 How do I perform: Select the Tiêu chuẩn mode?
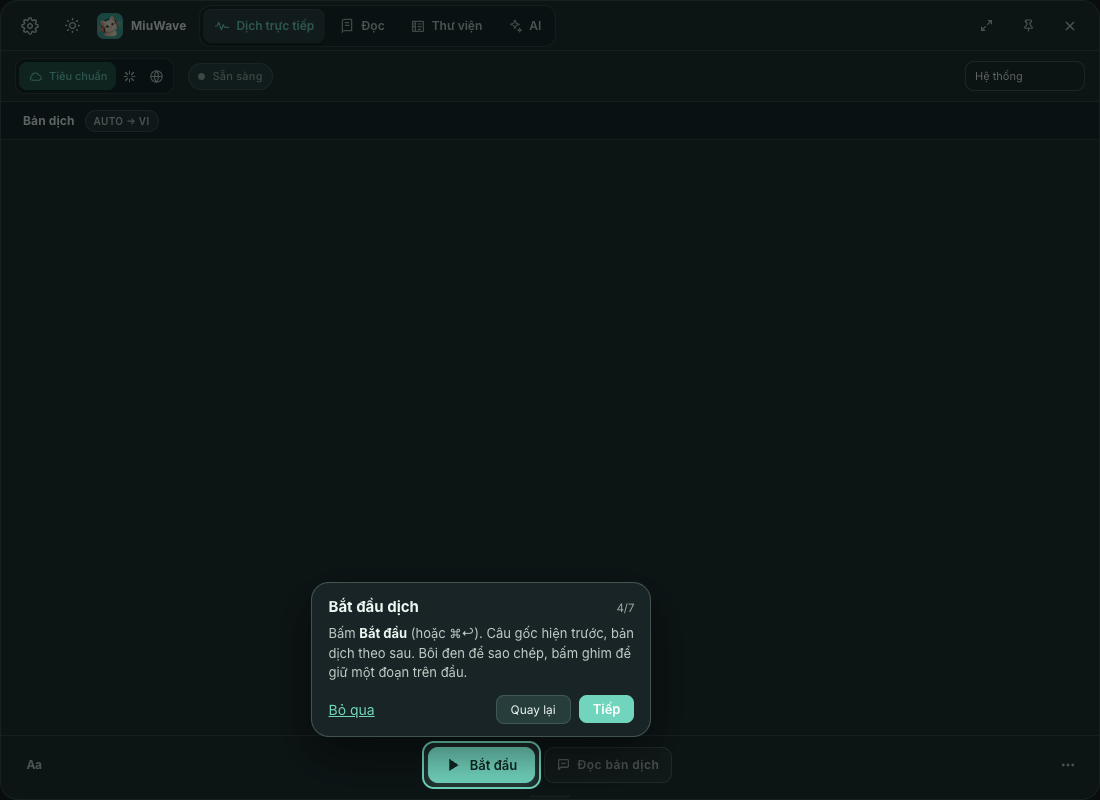point(68,76)
